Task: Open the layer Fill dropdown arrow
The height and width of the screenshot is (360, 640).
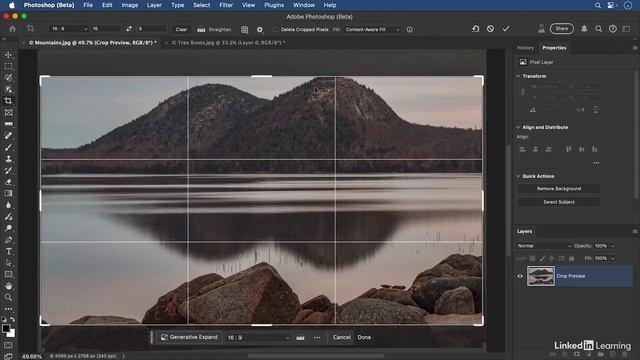Action: (613, 258)
